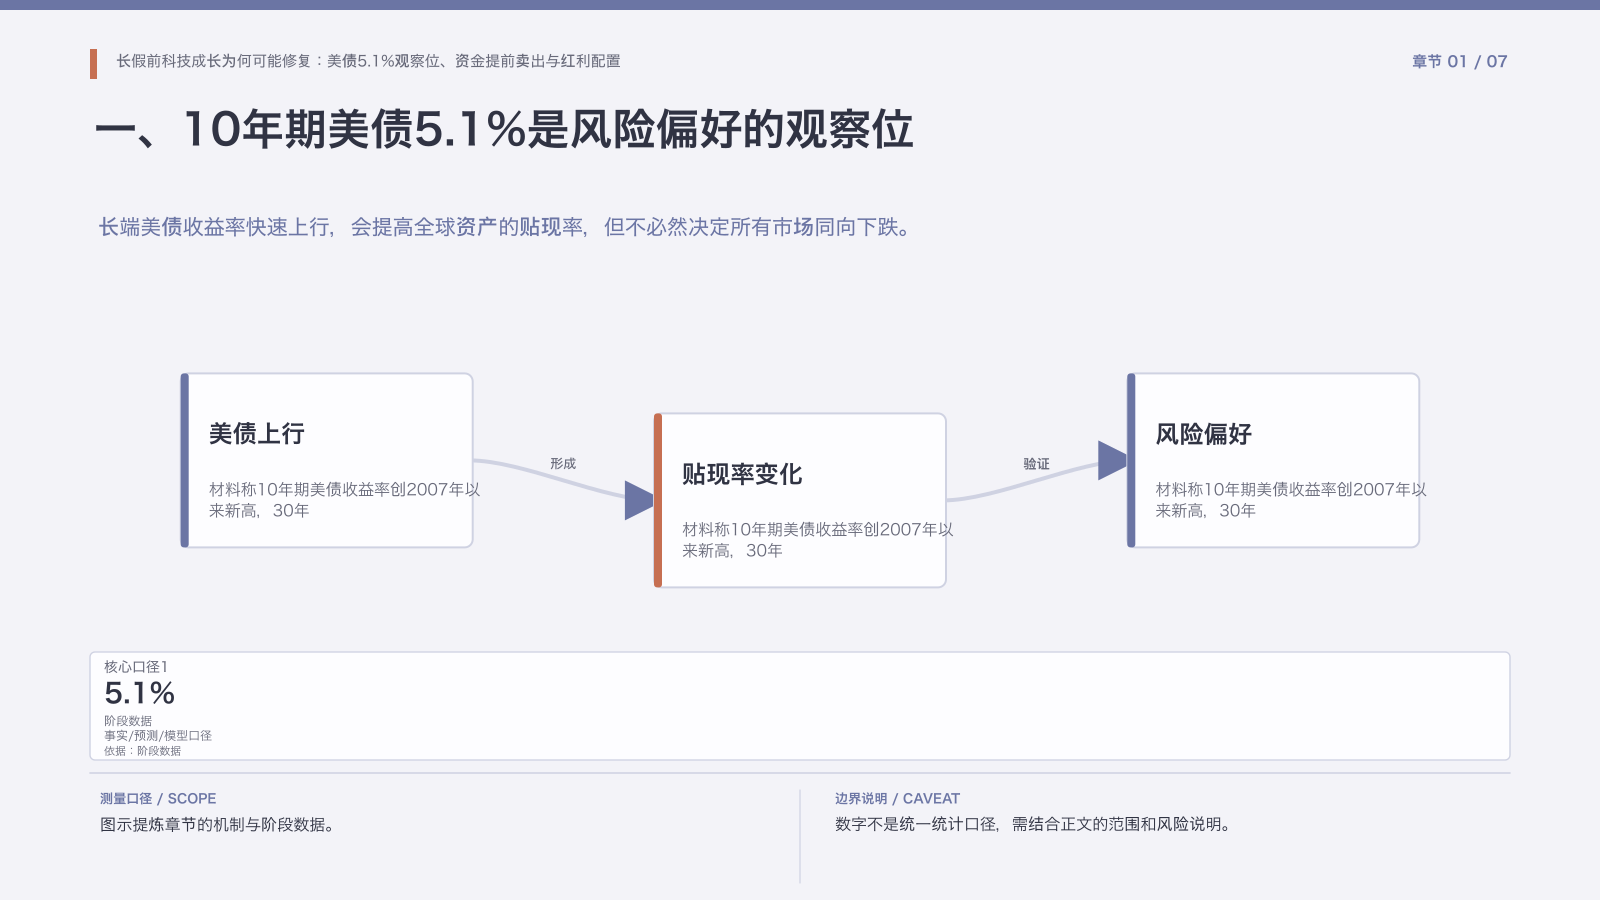The image size is (1600, 900).
Task: Click the arrowhead pointing into 风险偏好 card
Action: (1113, 460)
